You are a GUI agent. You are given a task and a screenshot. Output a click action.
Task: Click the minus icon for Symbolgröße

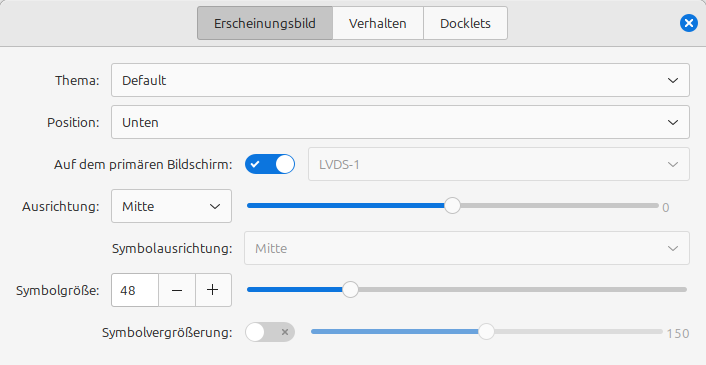pos(177,290)
